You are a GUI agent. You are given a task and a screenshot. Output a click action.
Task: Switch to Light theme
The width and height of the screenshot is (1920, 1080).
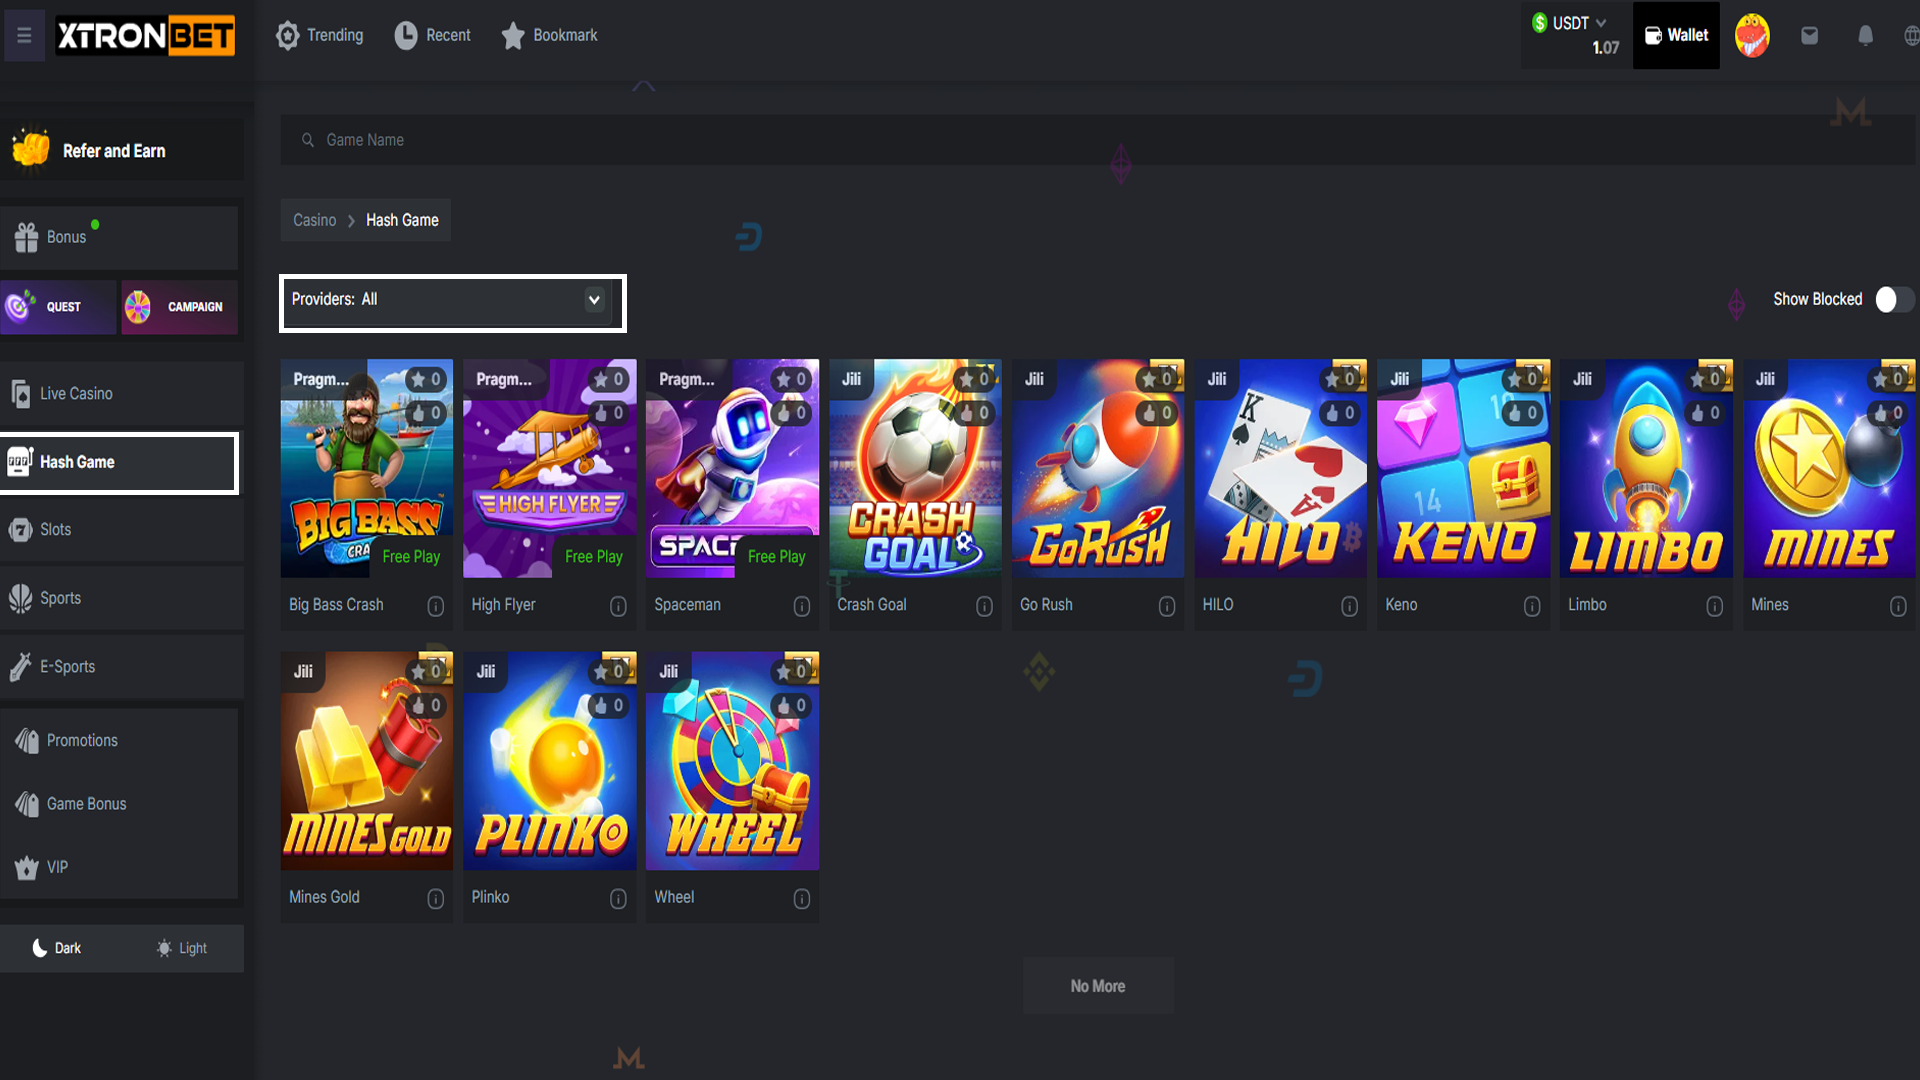[182, 948]
